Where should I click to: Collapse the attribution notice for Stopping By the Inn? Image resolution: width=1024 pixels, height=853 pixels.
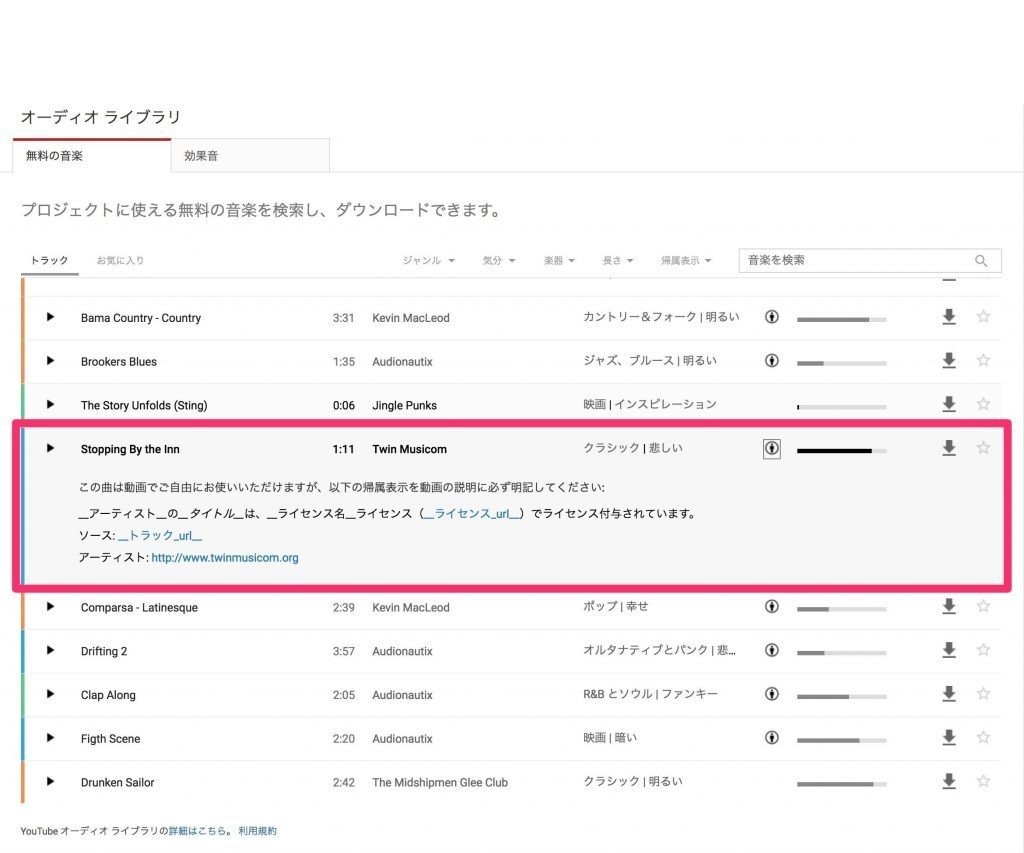771,448
